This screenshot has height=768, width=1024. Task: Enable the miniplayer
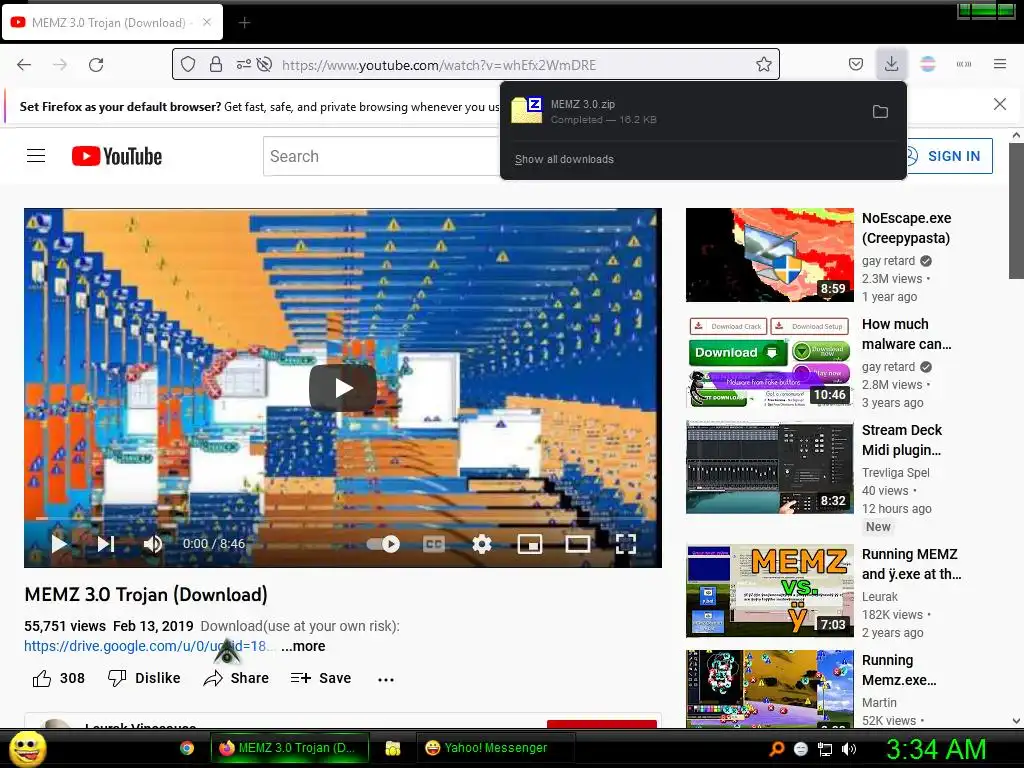(x=530, y=543)
